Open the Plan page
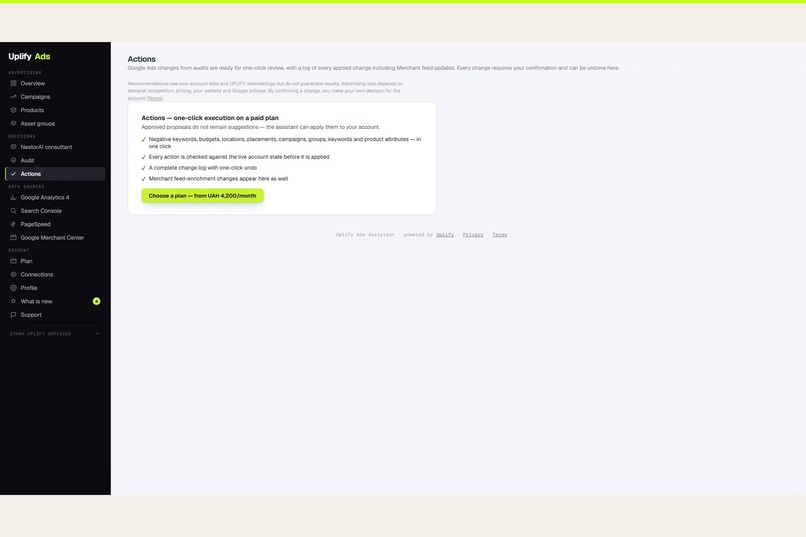 (55, 261)
